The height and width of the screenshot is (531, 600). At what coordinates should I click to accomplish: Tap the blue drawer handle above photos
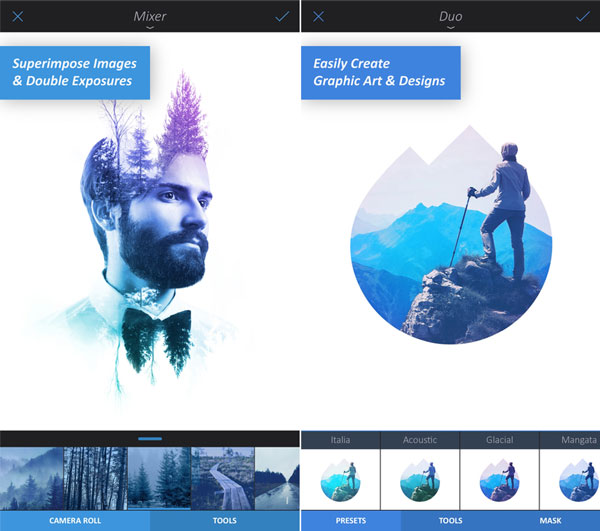(x=150, y=439)
